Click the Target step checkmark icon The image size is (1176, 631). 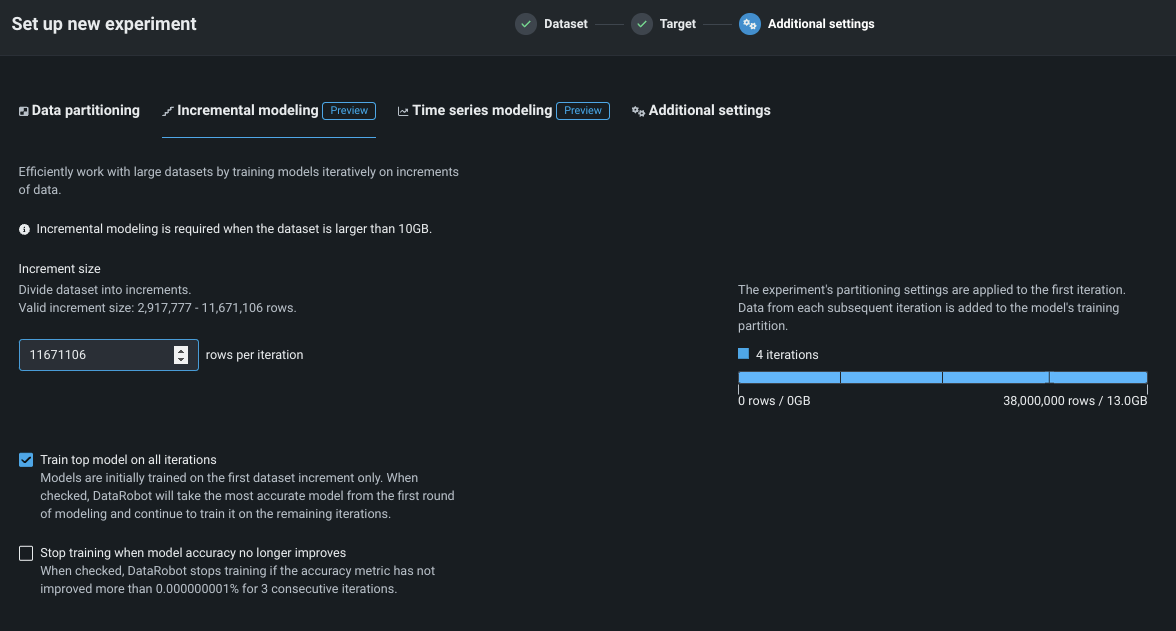pos(642,24)
